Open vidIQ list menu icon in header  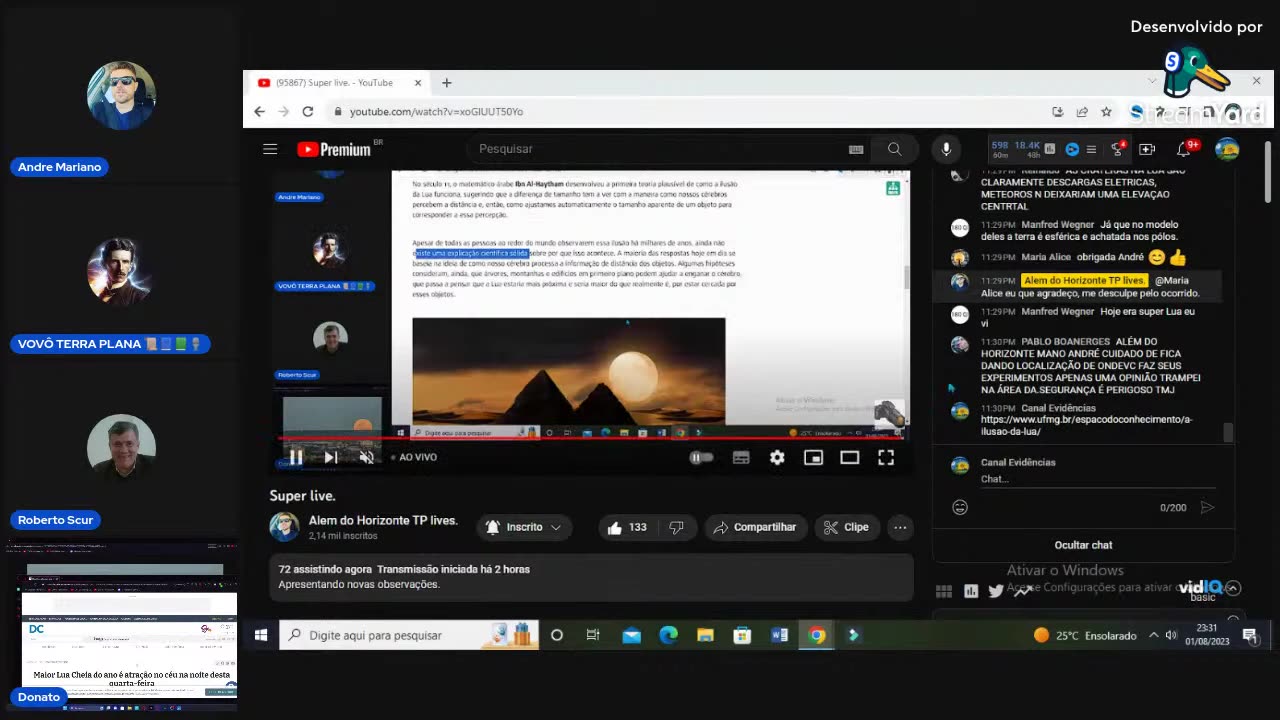pos(1091,149)
